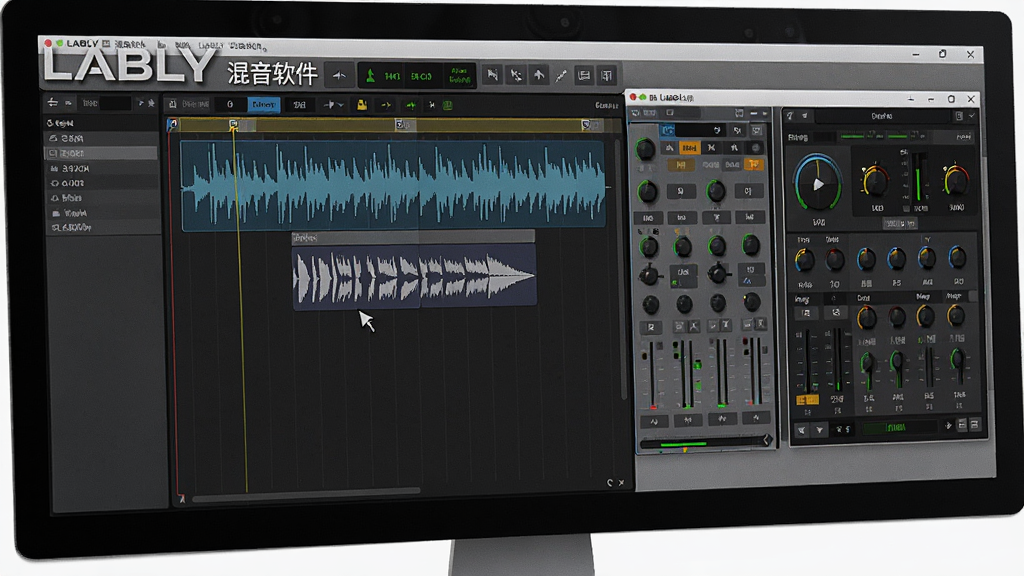Screen dimensions: 1024x576
Task: Click the blue icon button in mixer window
Action: click(668, 130)
